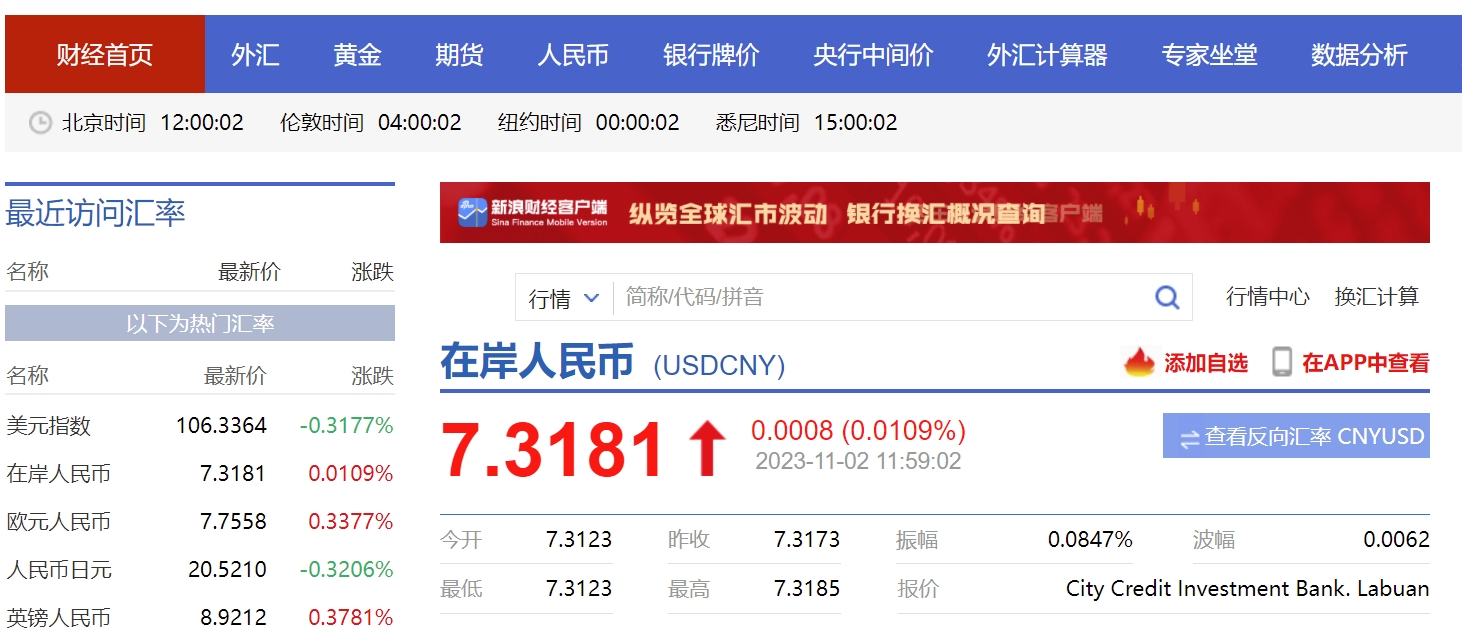Viewport: 1462px width, 633px height.
Task: Expand the 行情 dropdown in search bar
Action: (564, 298)
